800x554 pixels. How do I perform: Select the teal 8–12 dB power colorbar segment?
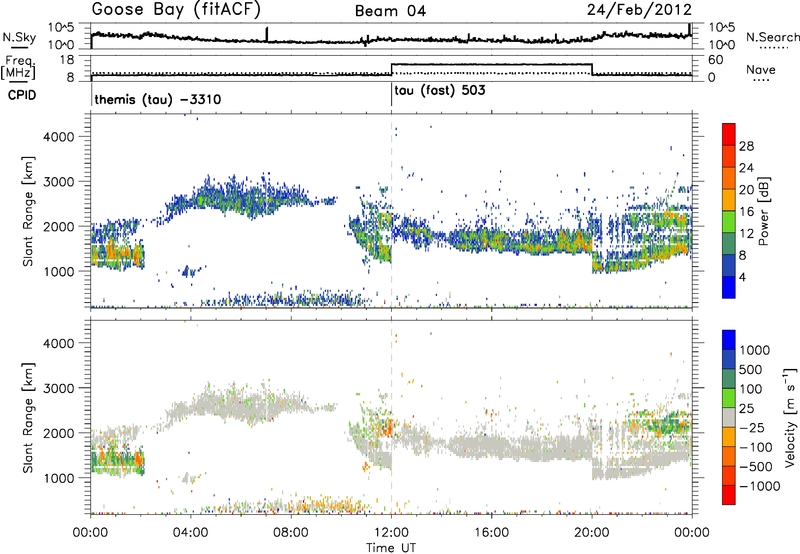tap(729, 244)
